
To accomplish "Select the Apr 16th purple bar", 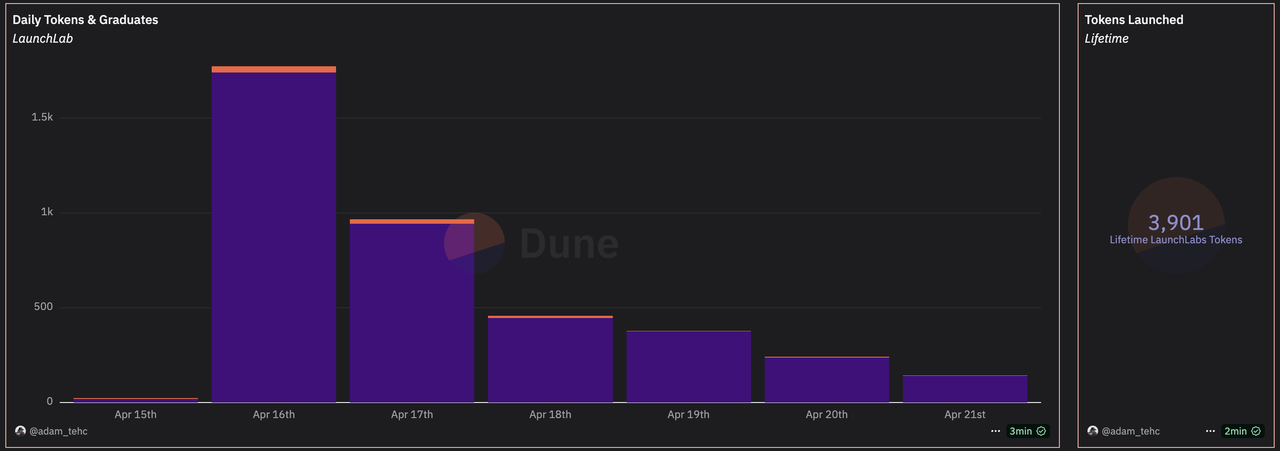I will [x=274, y=240].
